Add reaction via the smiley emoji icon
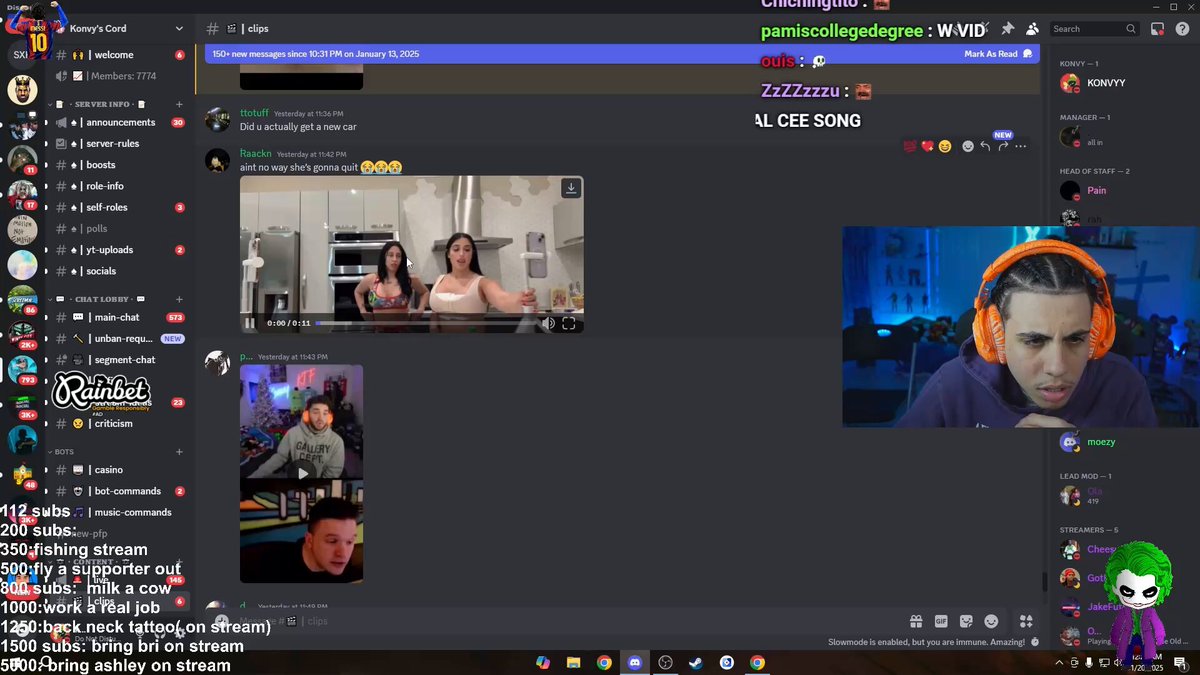This screenshot has width=1200, height=675. click(968, 146)
